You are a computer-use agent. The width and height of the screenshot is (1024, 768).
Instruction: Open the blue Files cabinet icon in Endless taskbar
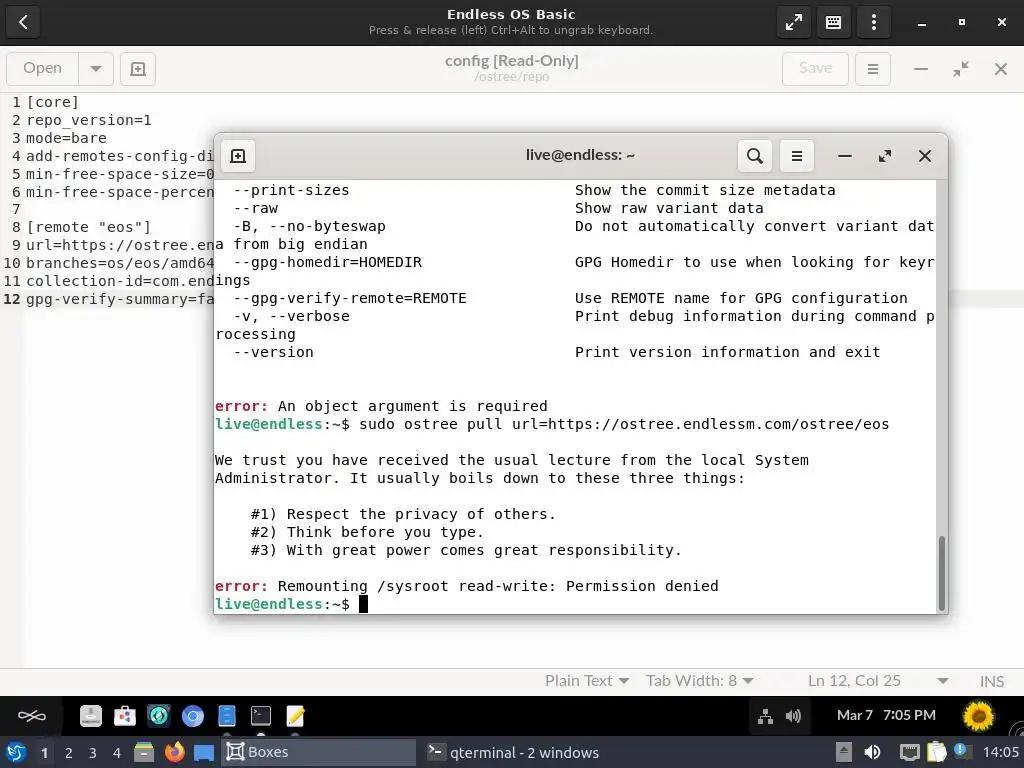click(x=227, y=716)
